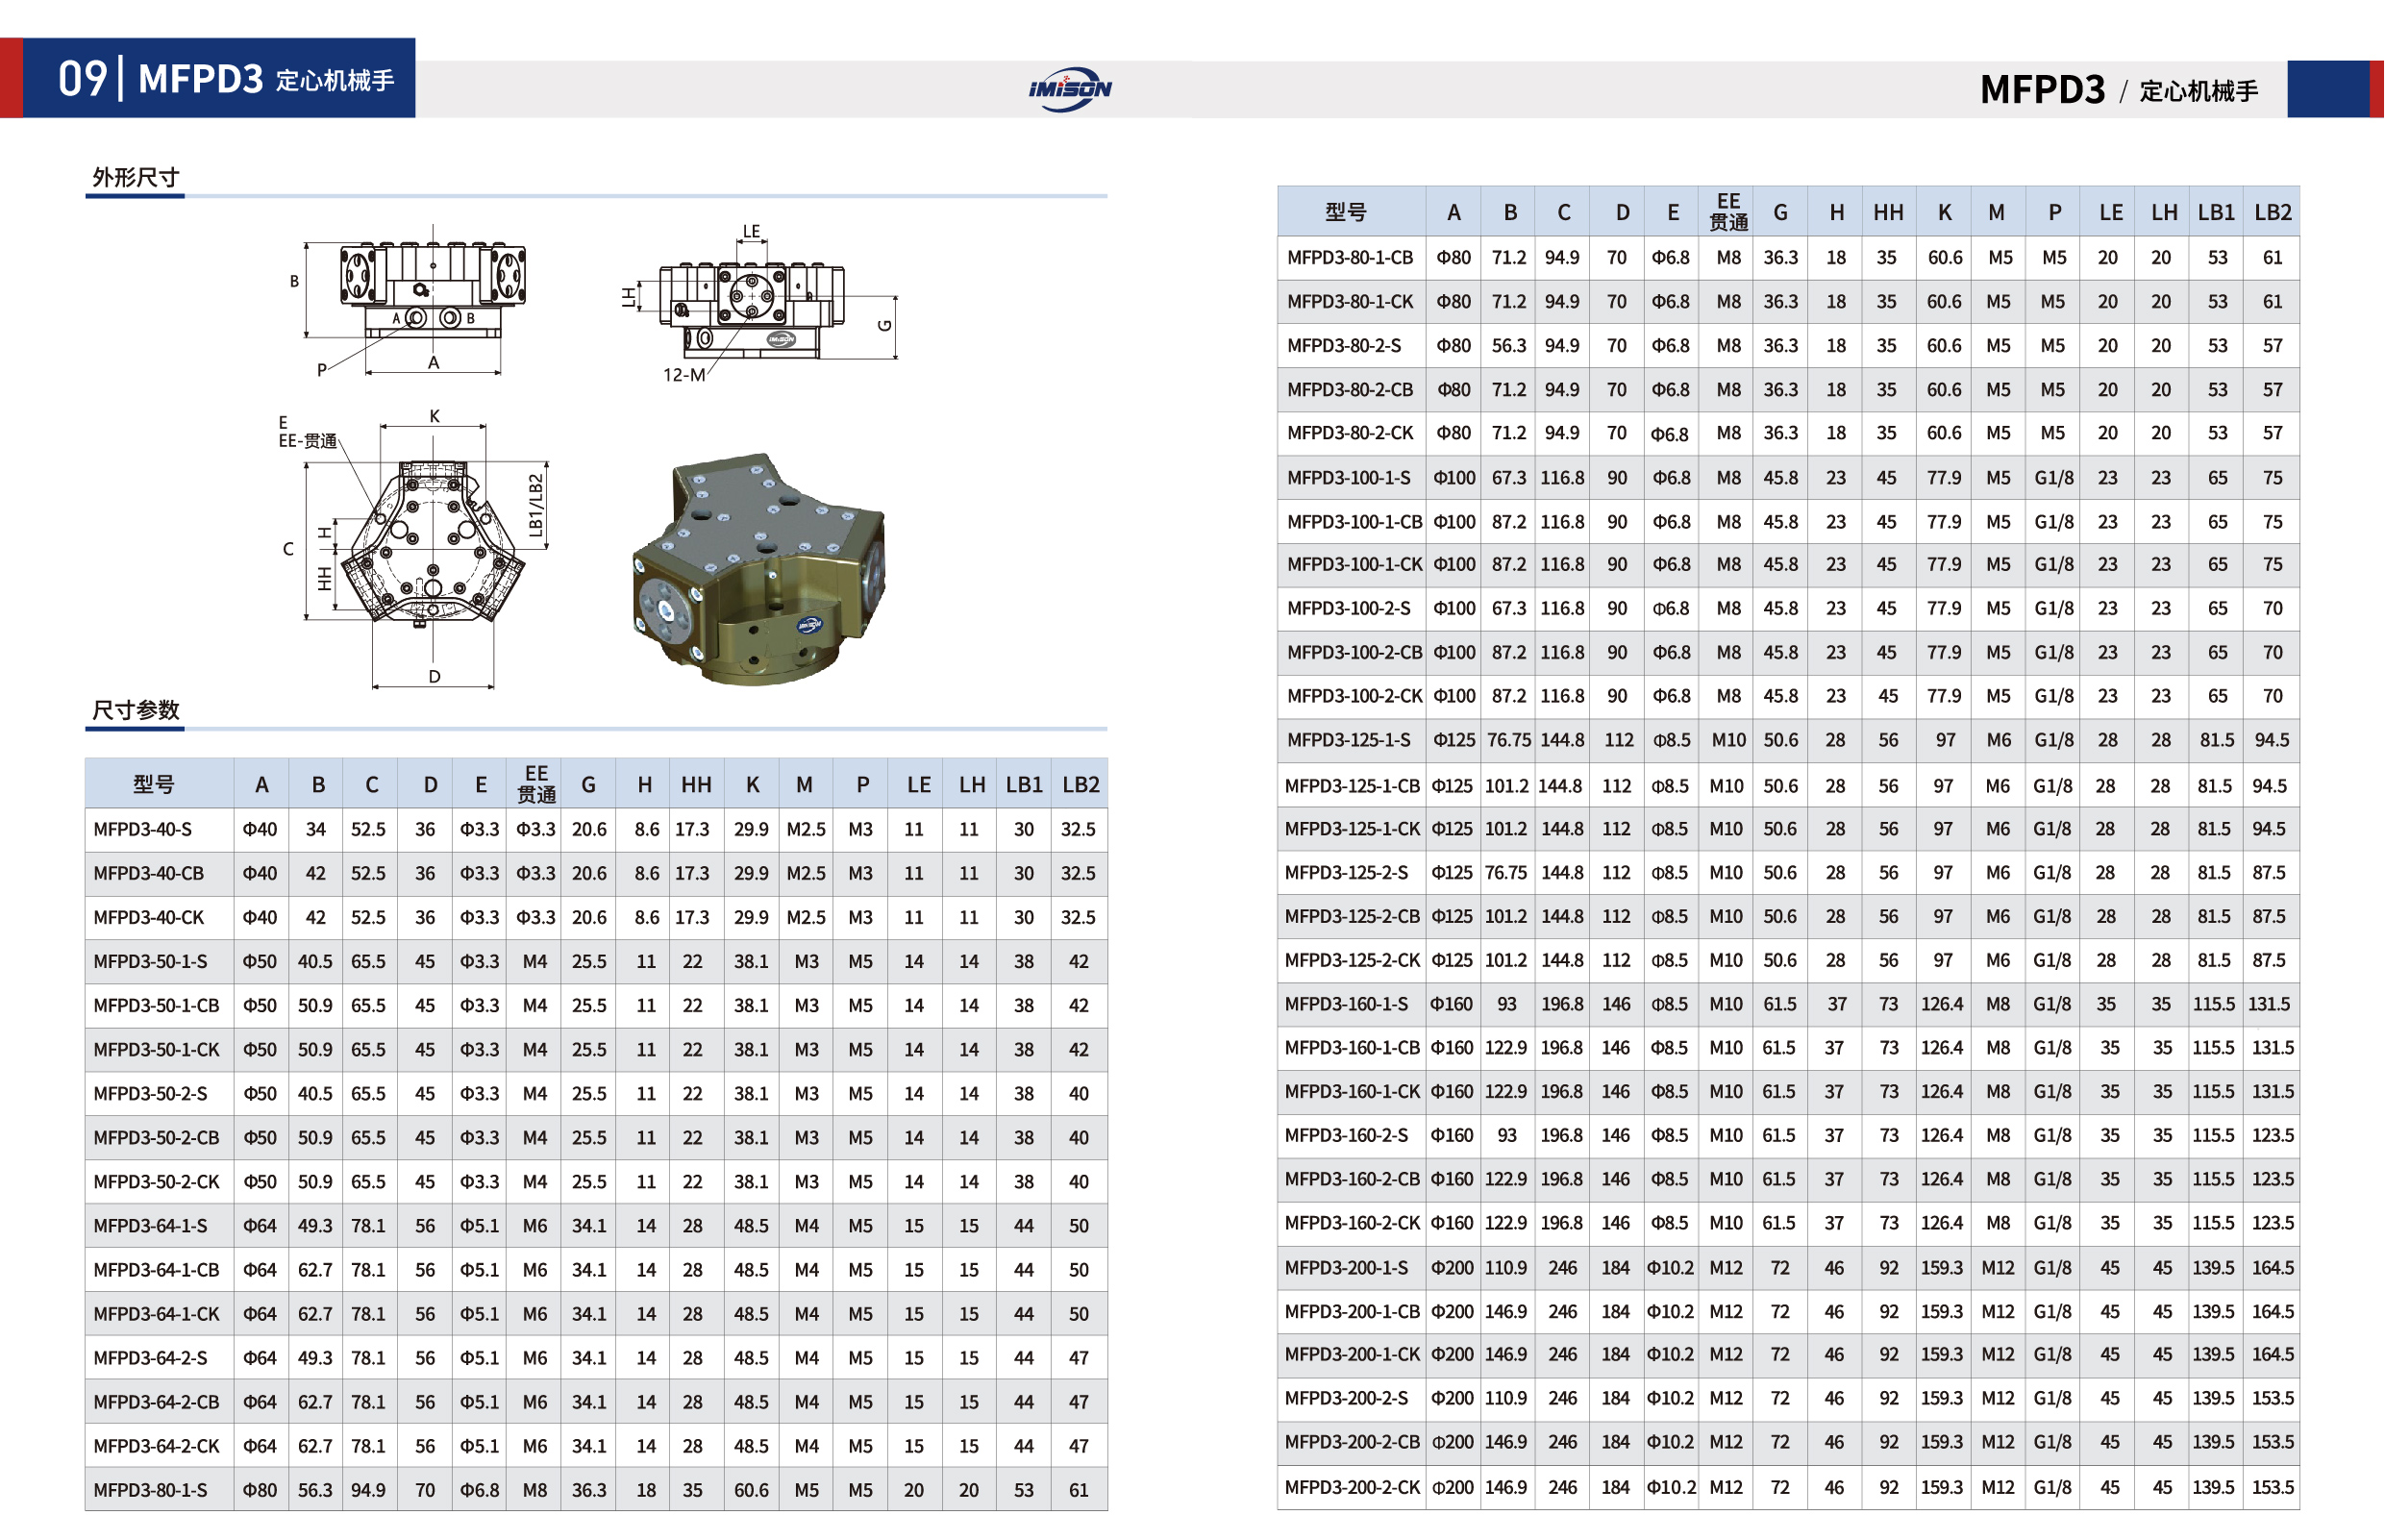Select model cell MFPD3-50-2-CK

click(x=160, y=1181)
